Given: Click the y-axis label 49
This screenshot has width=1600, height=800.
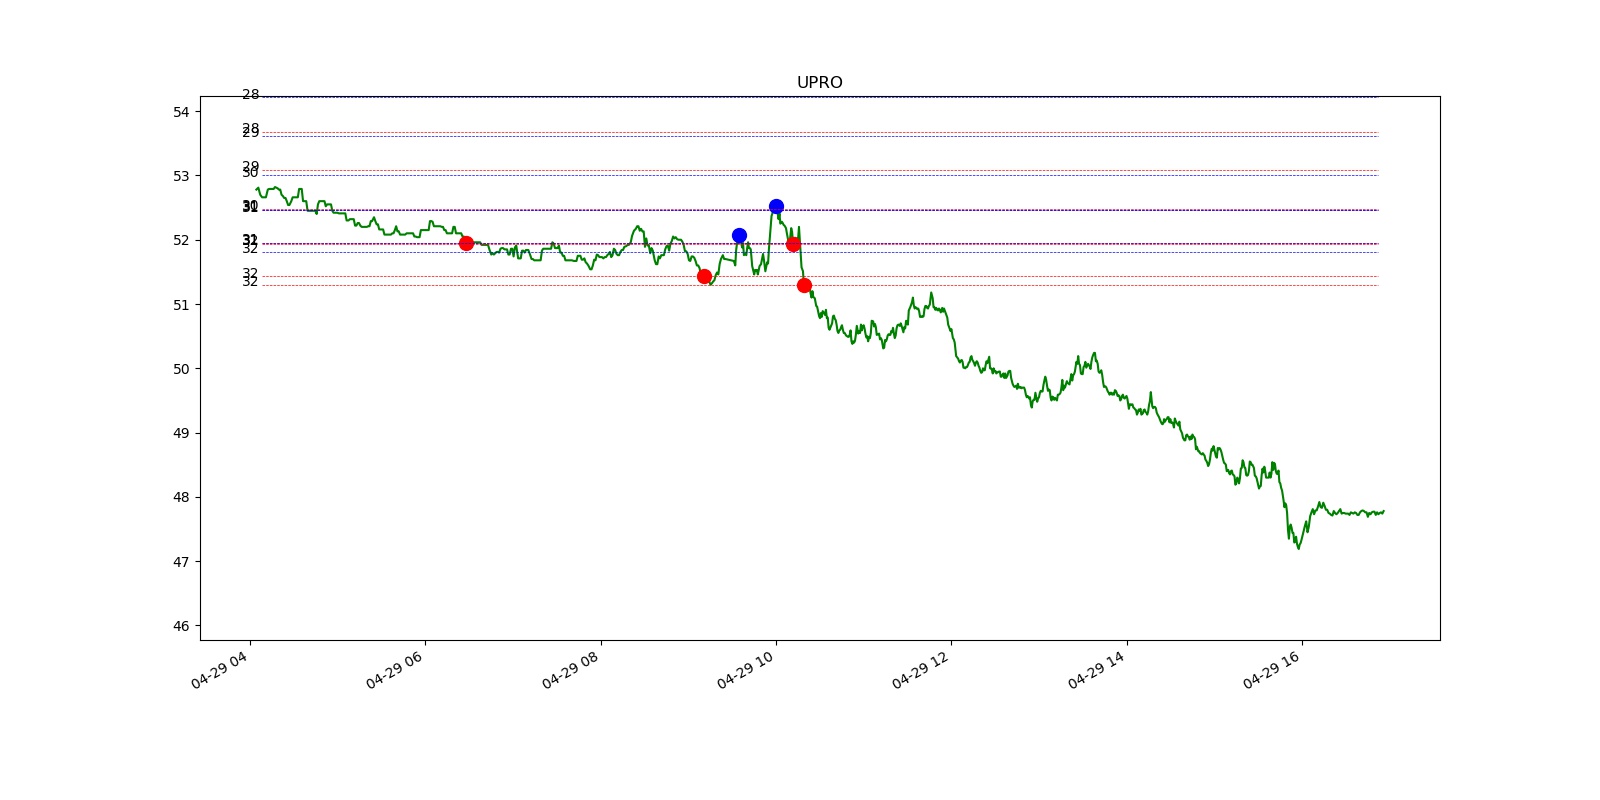Looking at the screenshot, I should pyautogui.click(x=181, y=433).
